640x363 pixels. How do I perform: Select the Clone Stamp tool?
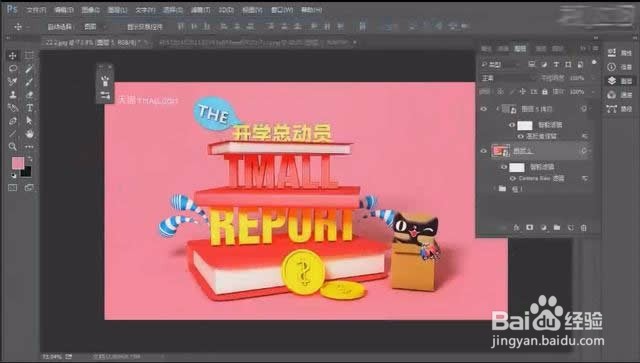pos(13,95)
